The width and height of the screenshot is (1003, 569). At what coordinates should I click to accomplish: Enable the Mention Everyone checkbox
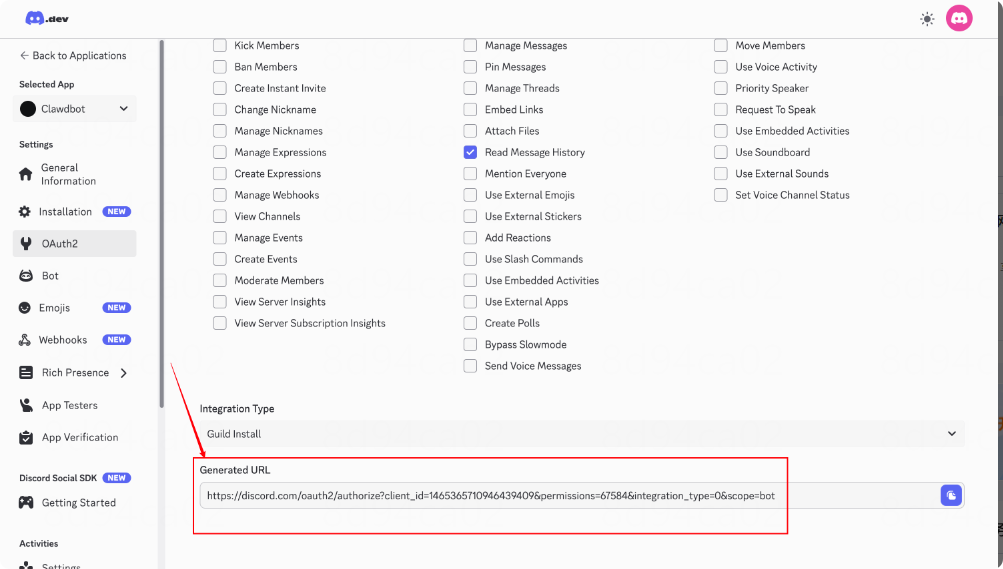470,173
